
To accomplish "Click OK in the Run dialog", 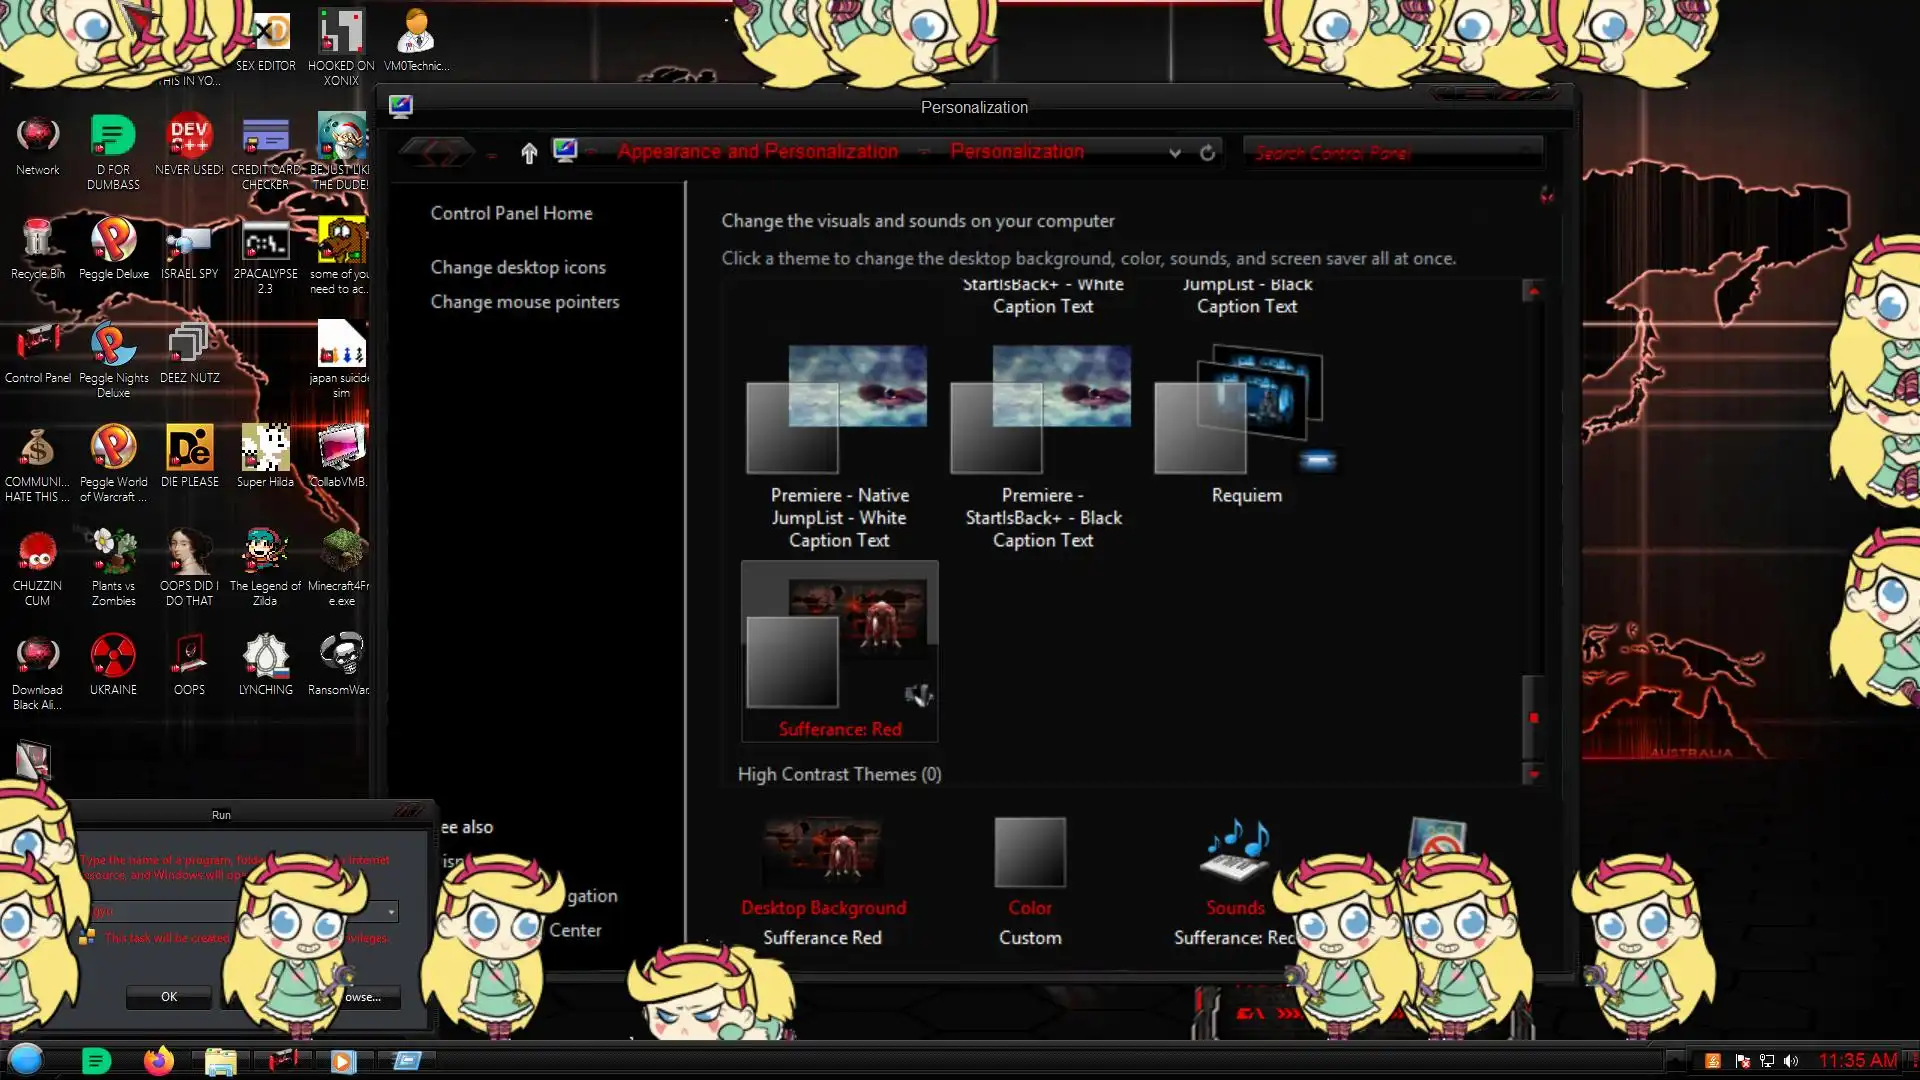I will 169,996.
